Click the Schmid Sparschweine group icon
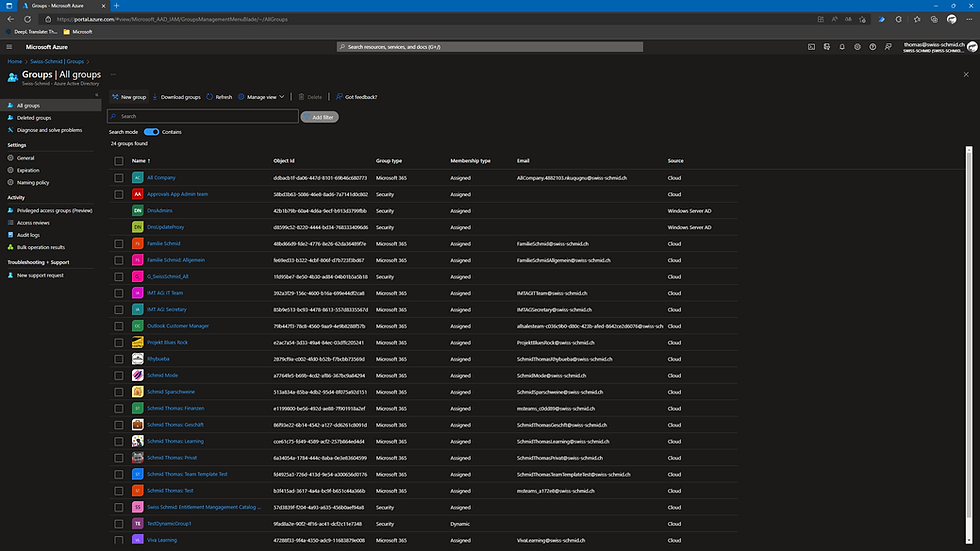980x551 pixels. (138, 392)
